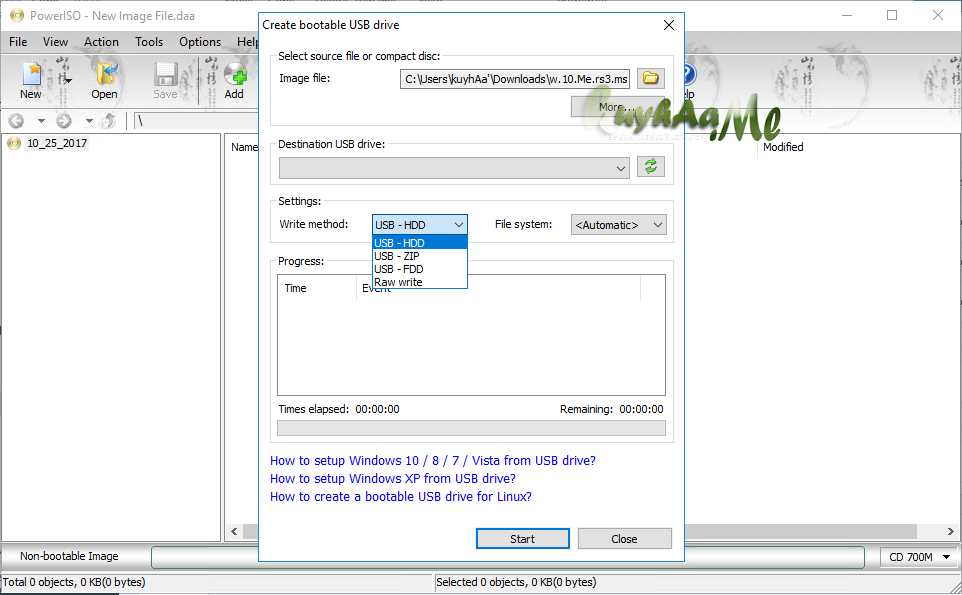
Task: Click the Add files toolbar icon
Action: coord(234,80)
